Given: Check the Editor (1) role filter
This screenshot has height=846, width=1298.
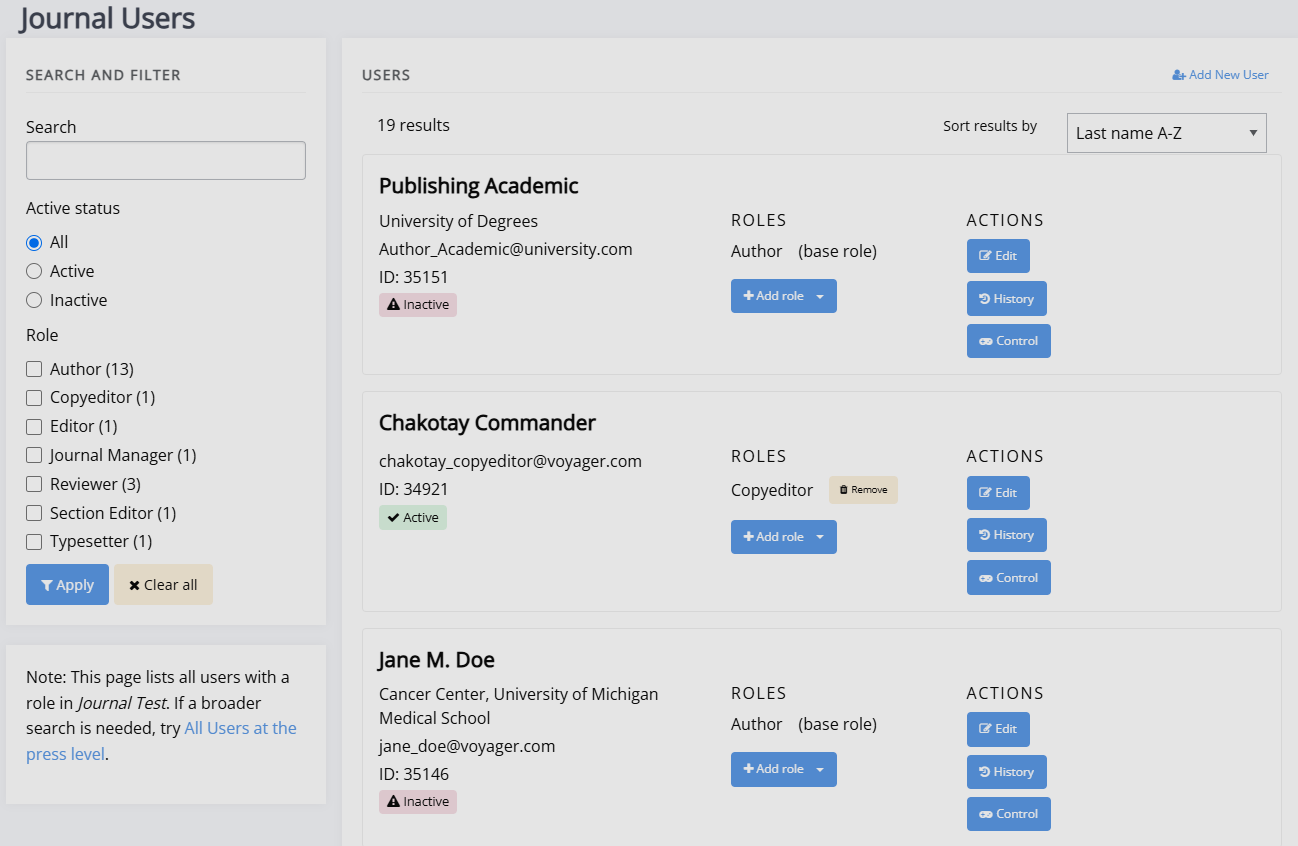Looking at the screenshot, I should [34, 426].
